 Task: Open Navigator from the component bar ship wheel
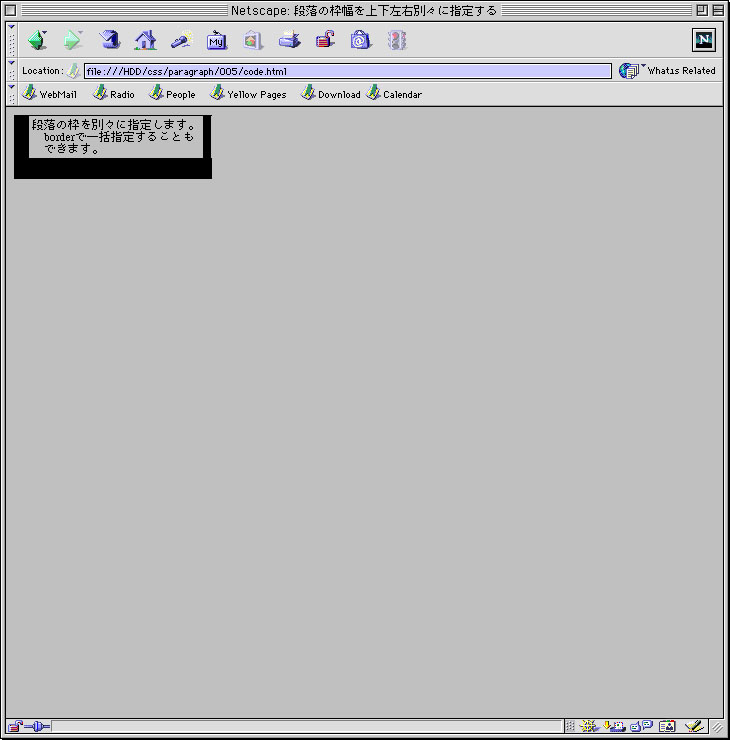coord(588,726)
